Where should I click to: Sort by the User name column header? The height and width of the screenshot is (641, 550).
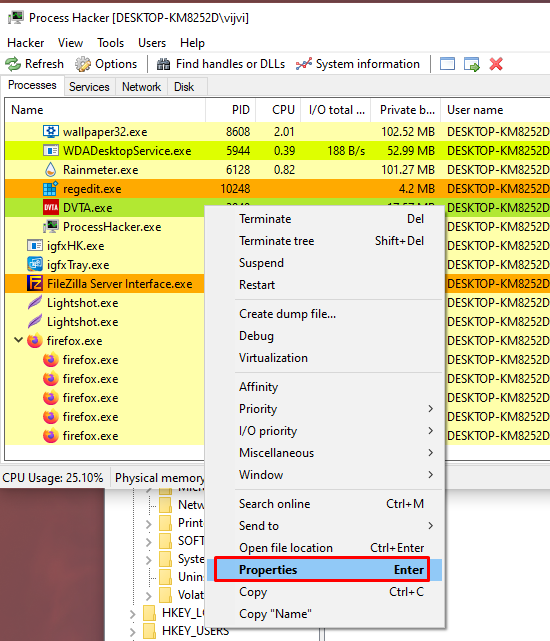[495, 110]
